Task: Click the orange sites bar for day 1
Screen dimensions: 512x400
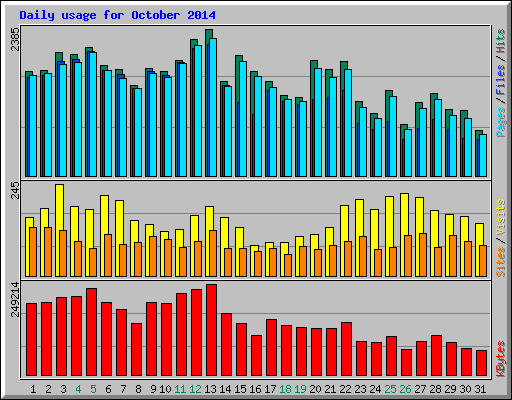Action: (x=33, y=252)
